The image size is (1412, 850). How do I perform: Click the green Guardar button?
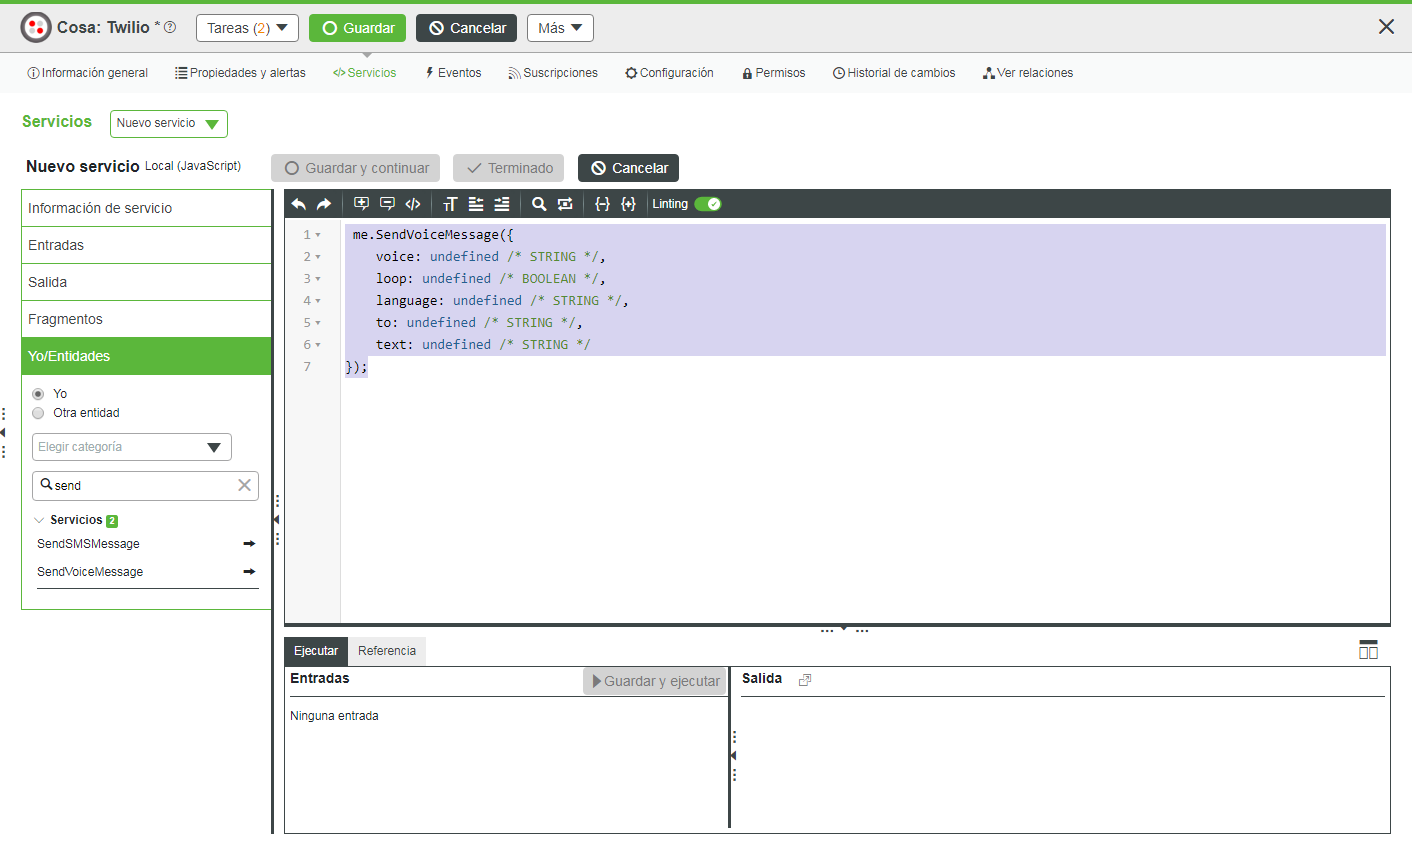357,28
